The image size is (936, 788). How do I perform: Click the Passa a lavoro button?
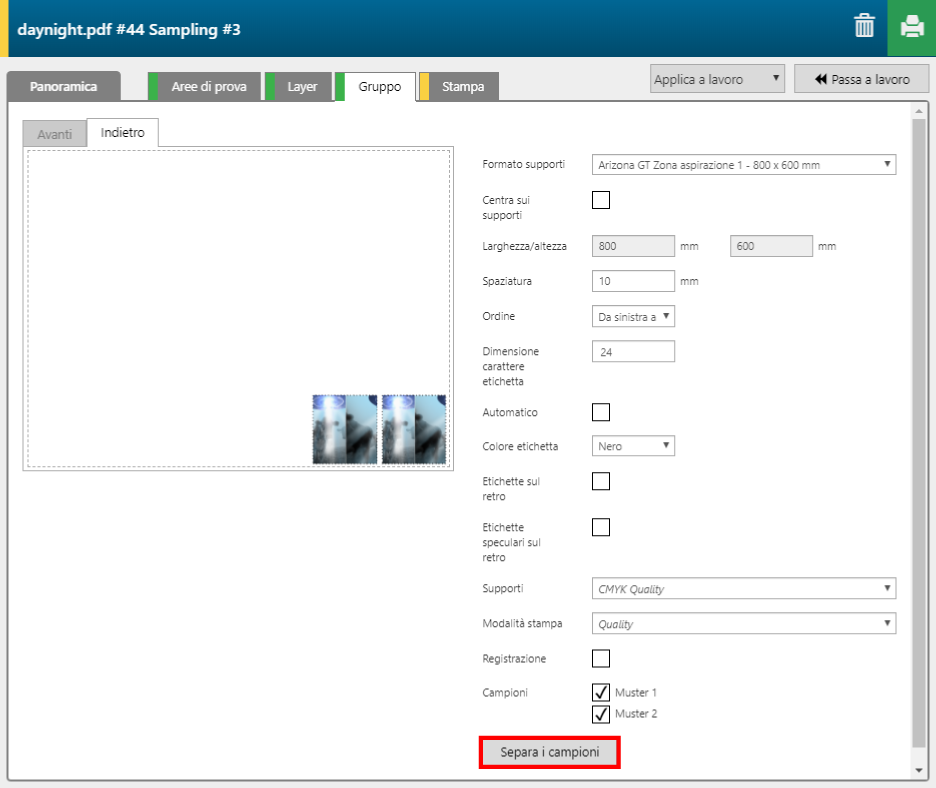click(x=862, y=79)
